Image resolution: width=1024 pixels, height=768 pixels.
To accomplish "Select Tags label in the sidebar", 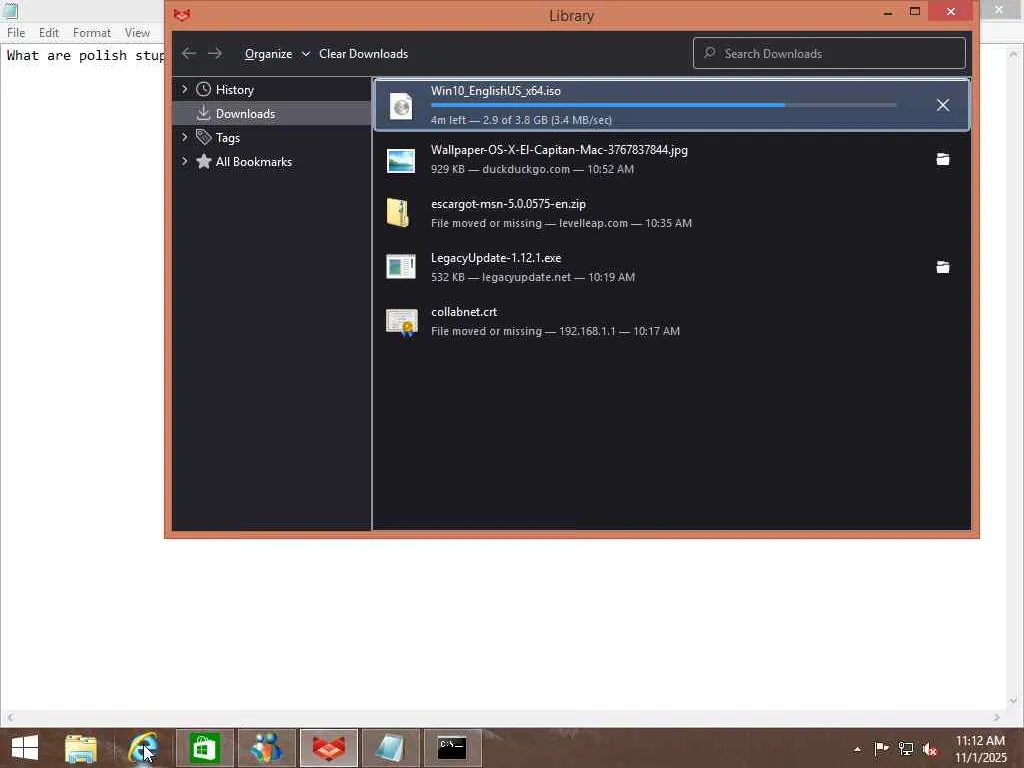I will [228, 138].
